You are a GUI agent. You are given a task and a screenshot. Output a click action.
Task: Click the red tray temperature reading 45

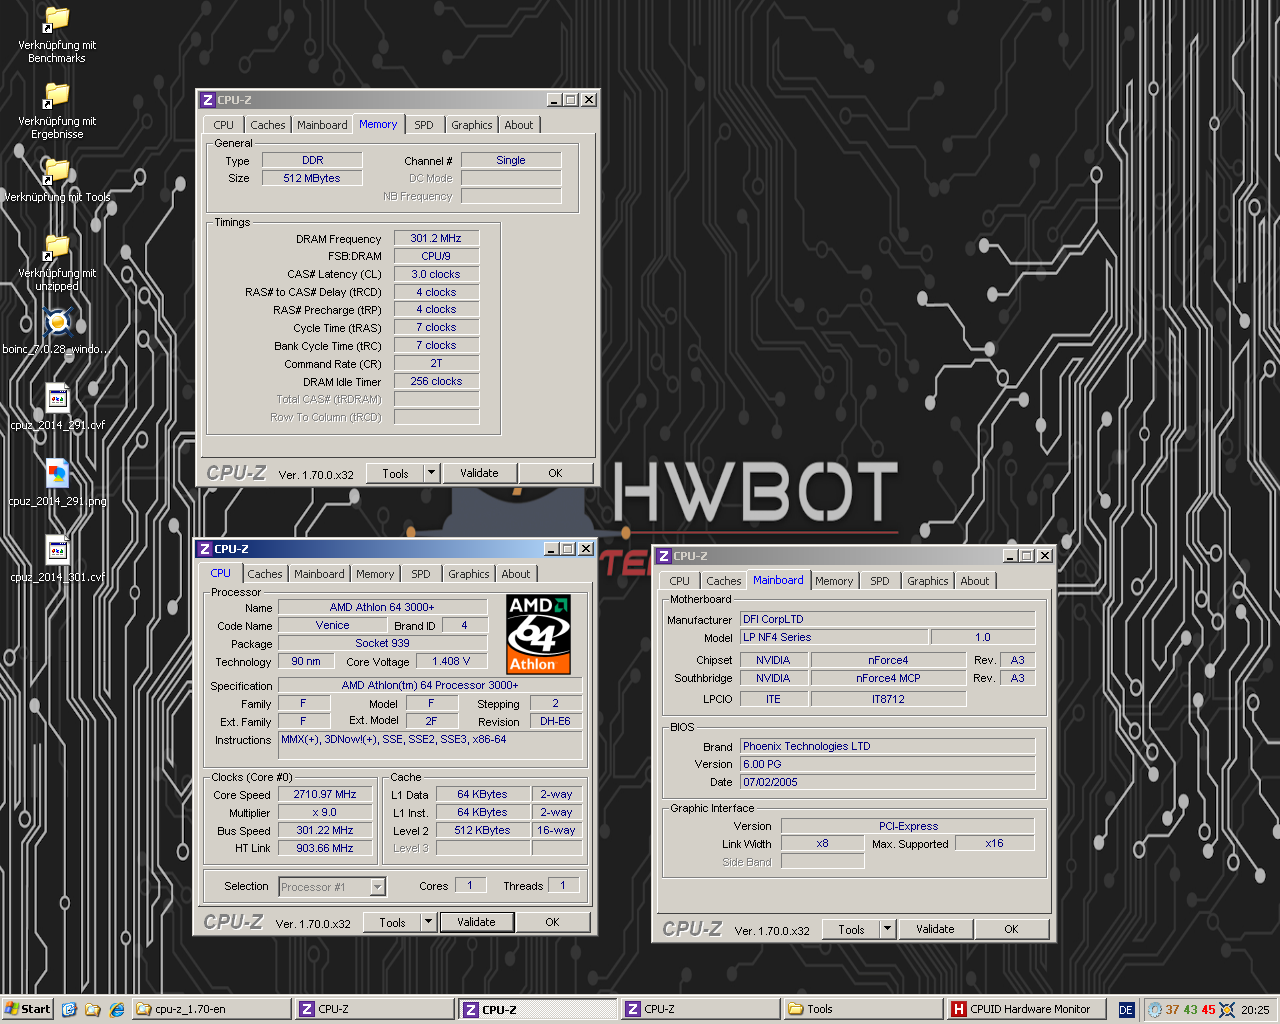pos(1208,1010)
